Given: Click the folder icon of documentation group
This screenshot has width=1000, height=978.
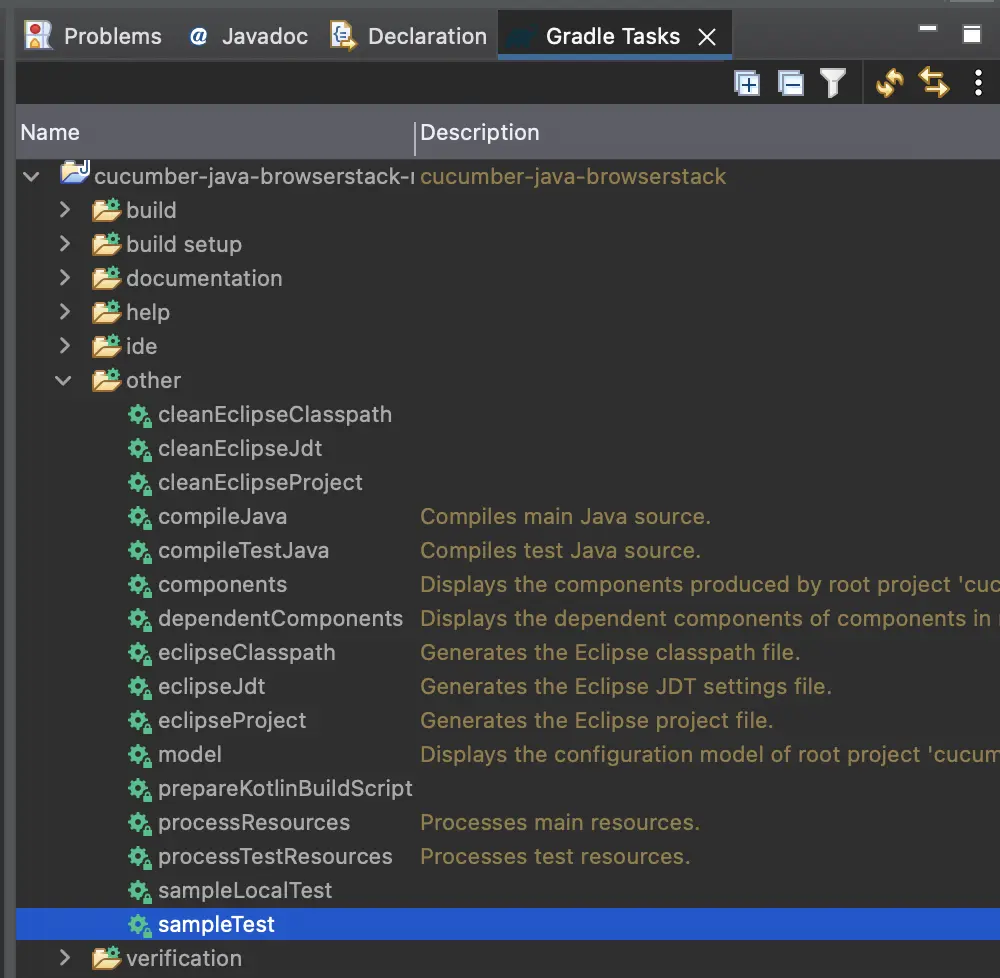Looking at the screenshot, I should pyautogui.click(x=106, y=279).
